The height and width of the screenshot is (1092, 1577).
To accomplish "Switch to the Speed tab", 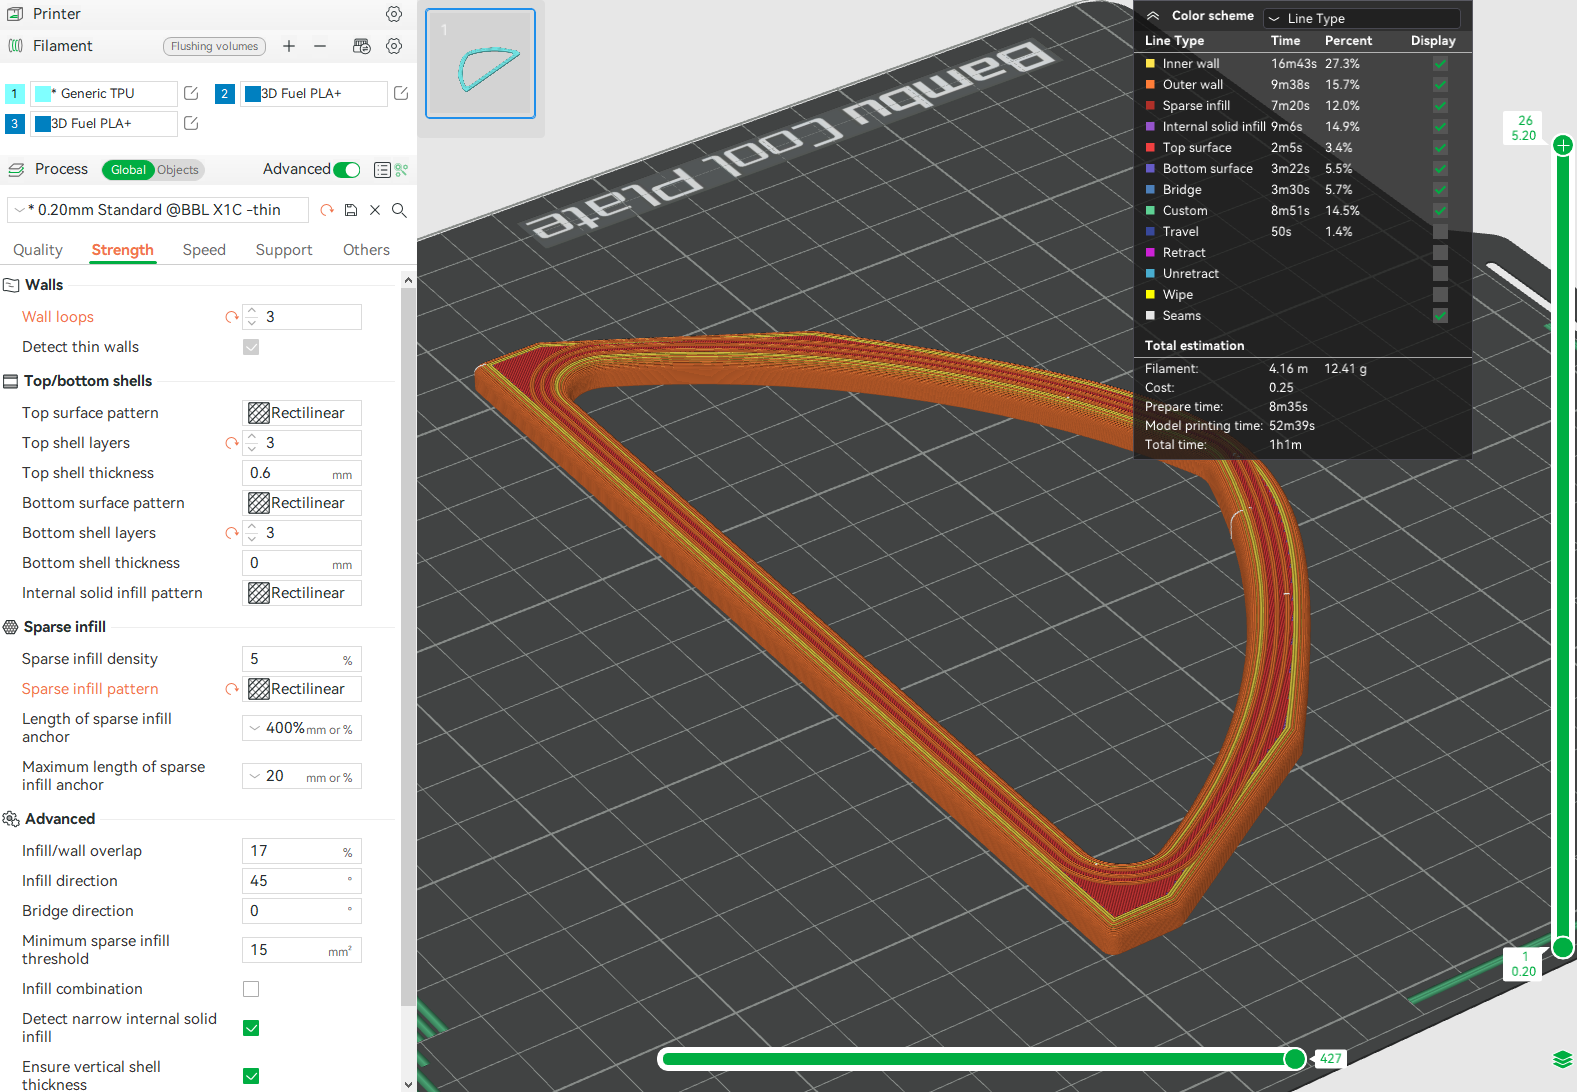I will pos(204,250).
